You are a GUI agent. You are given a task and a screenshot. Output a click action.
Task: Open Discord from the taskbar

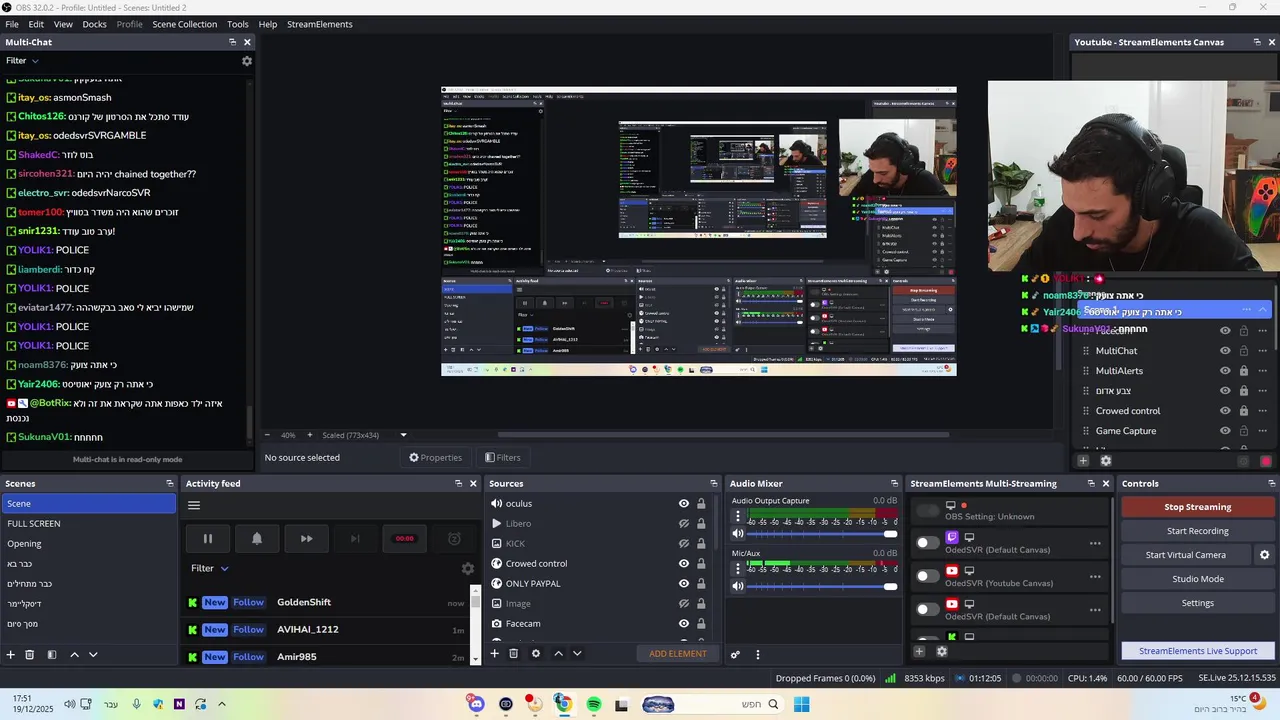coord(476,705)
